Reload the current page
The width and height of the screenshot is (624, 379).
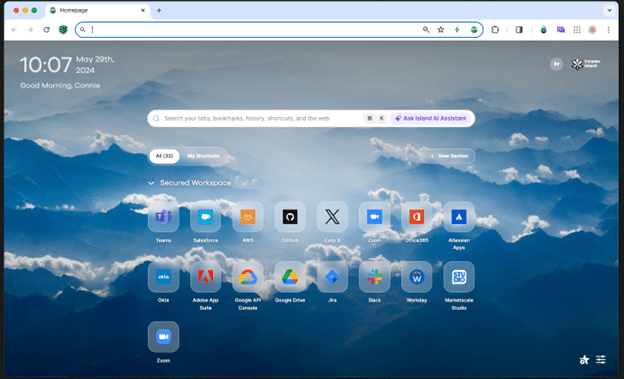tap(46, 29)
